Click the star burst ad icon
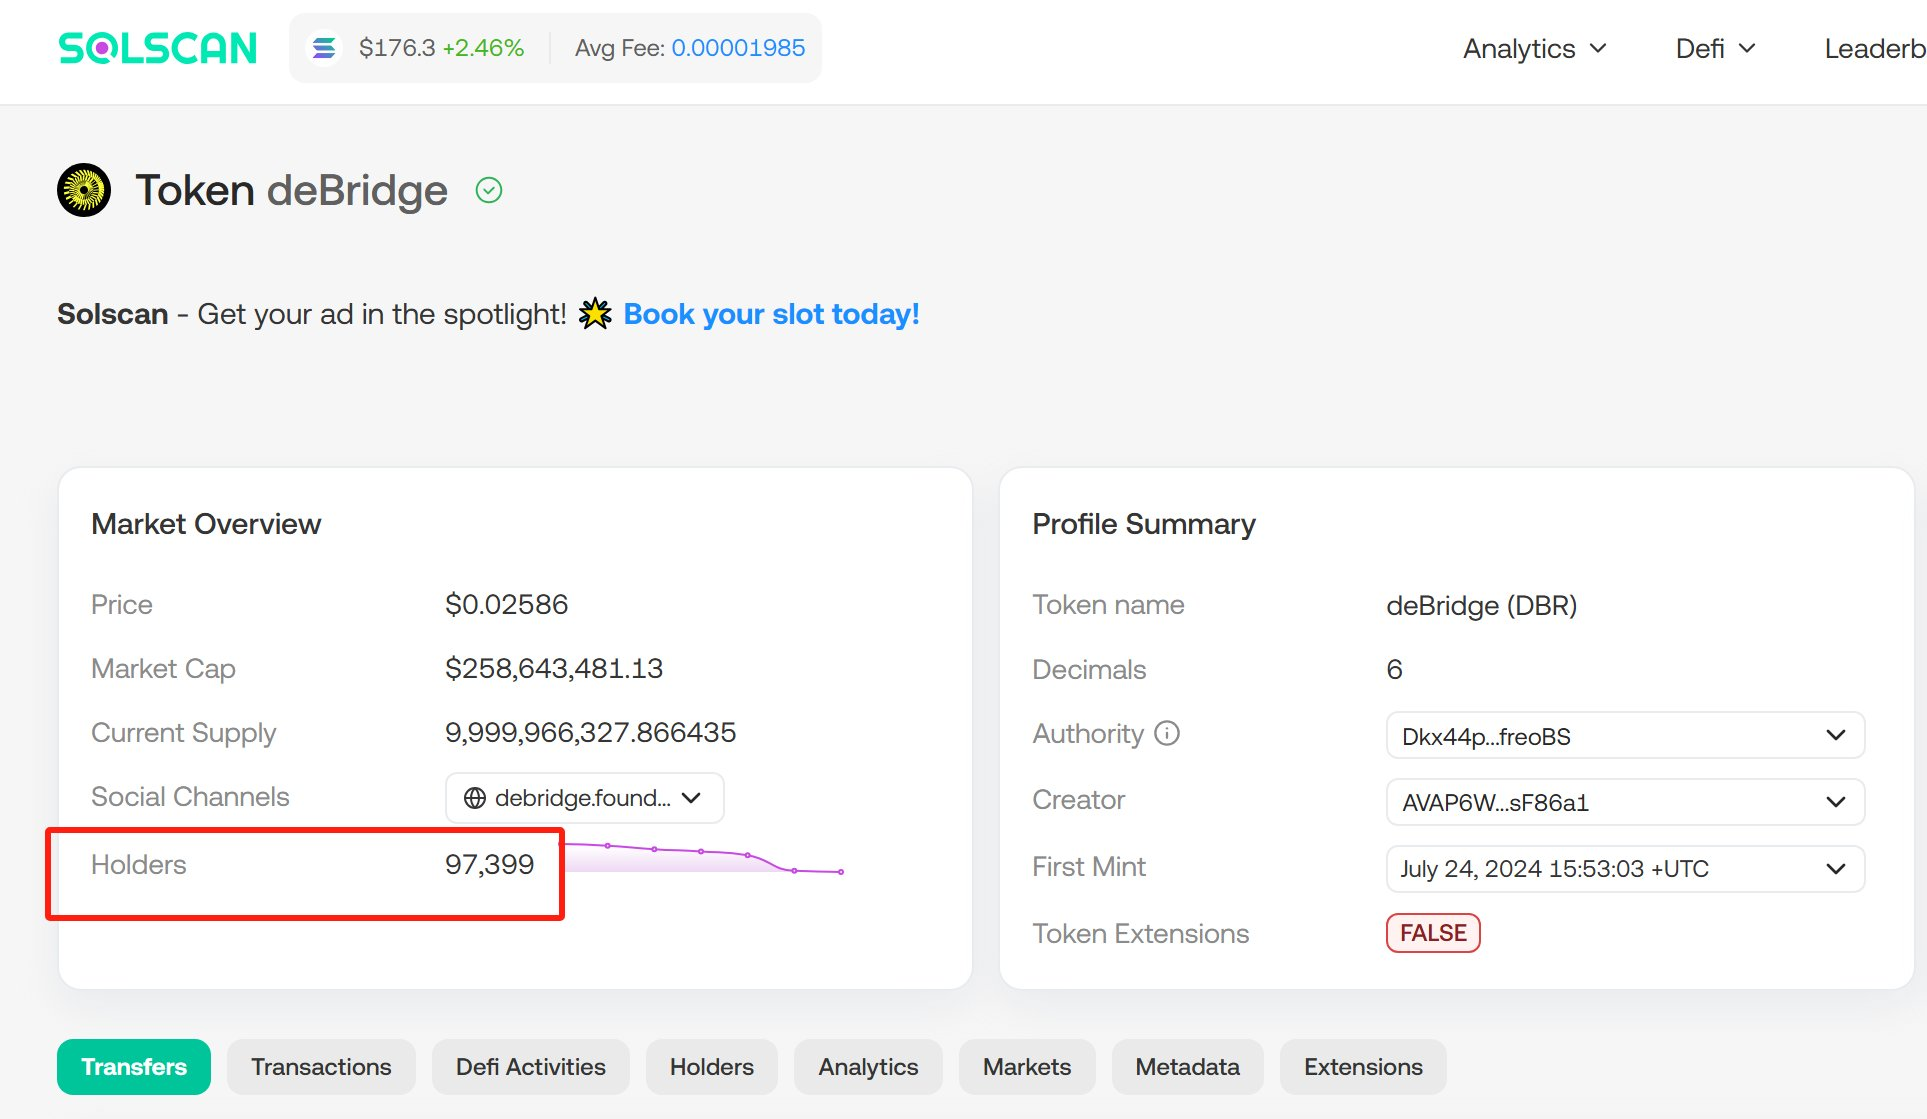 [595, 314]
